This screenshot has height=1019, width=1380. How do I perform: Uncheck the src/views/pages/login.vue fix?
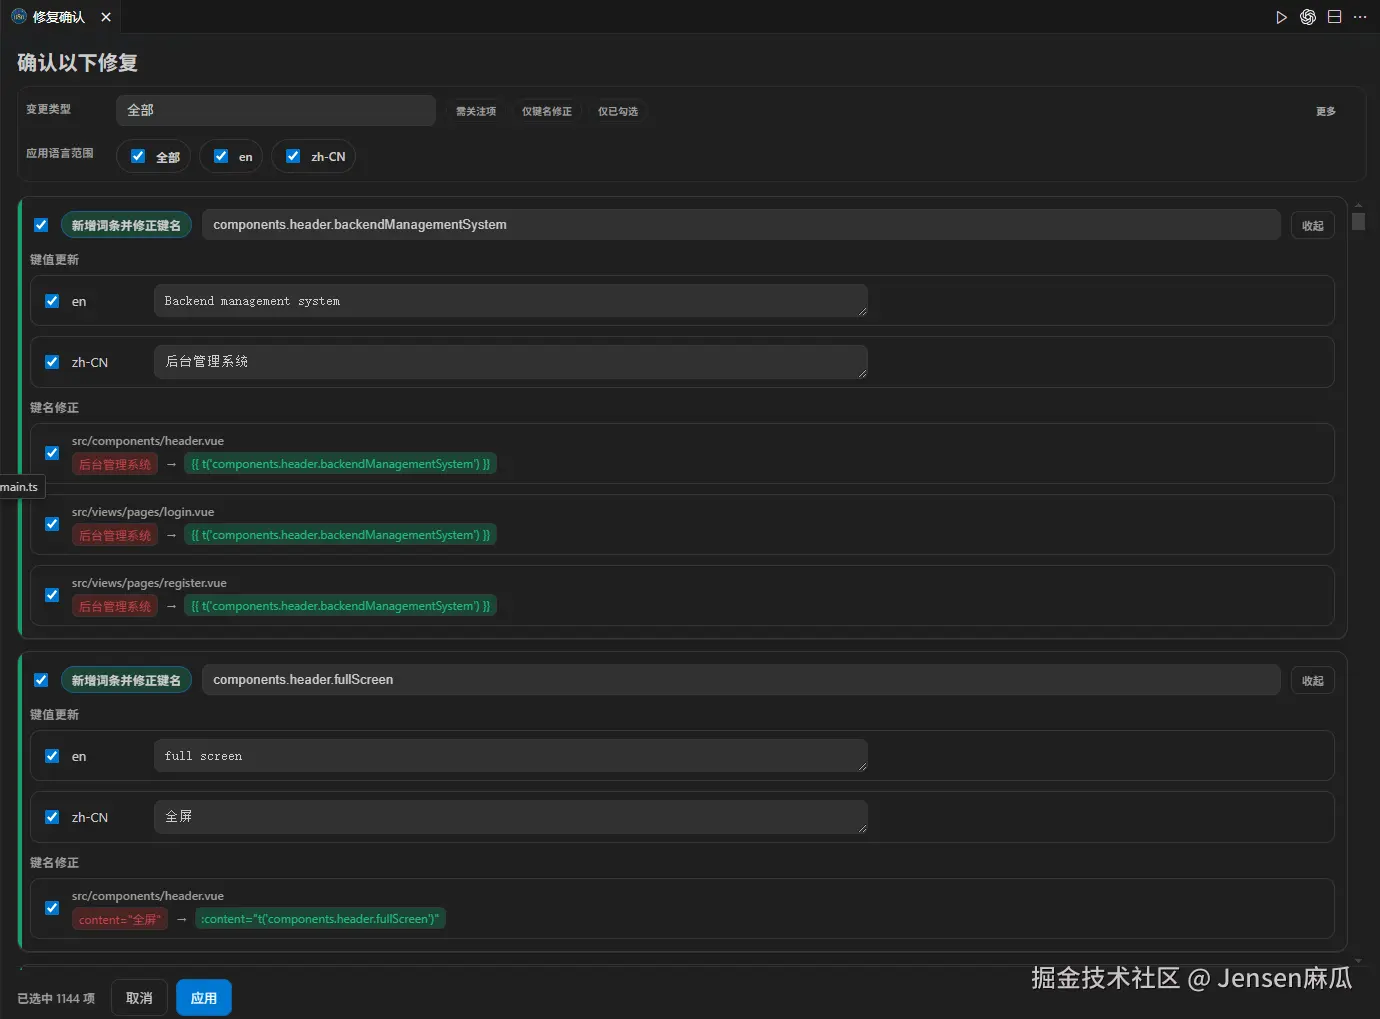pos(52,524)
